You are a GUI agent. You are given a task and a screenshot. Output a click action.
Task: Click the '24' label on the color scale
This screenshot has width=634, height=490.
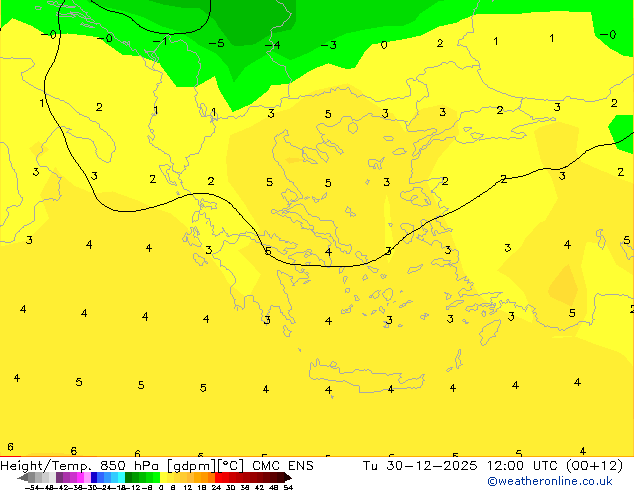click(216, 488)
